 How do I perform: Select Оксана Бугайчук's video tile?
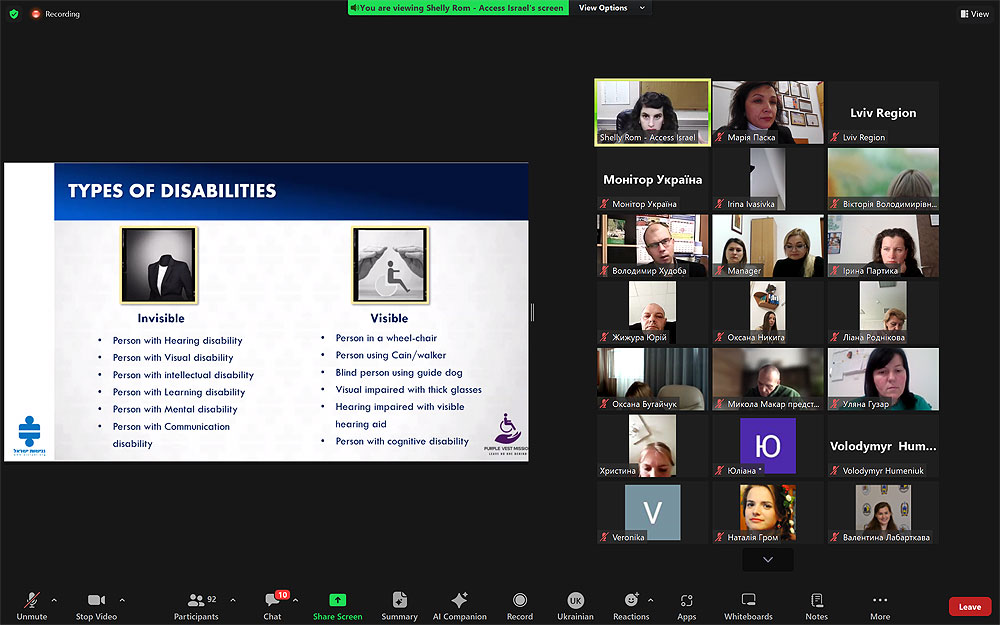pyautogui.click(x=652, y=379)
